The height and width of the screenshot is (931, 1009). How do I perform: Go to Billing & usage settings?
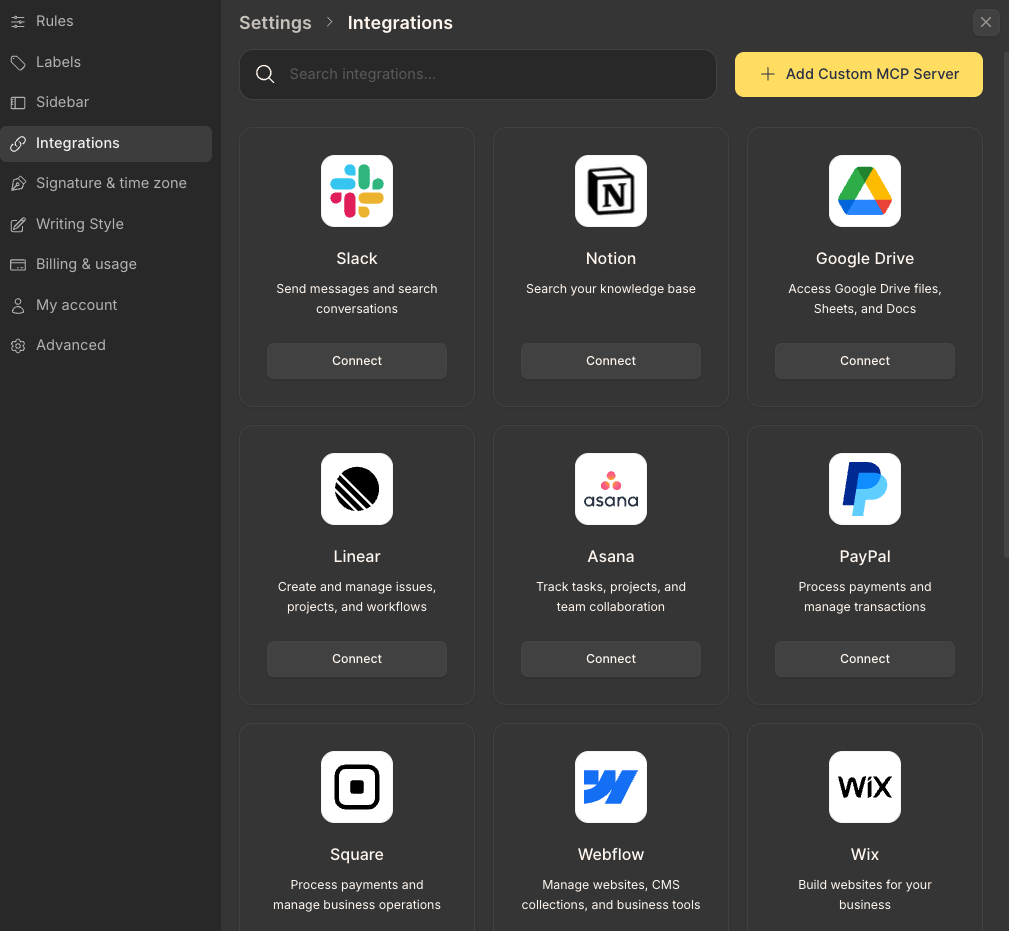[86, 264]
